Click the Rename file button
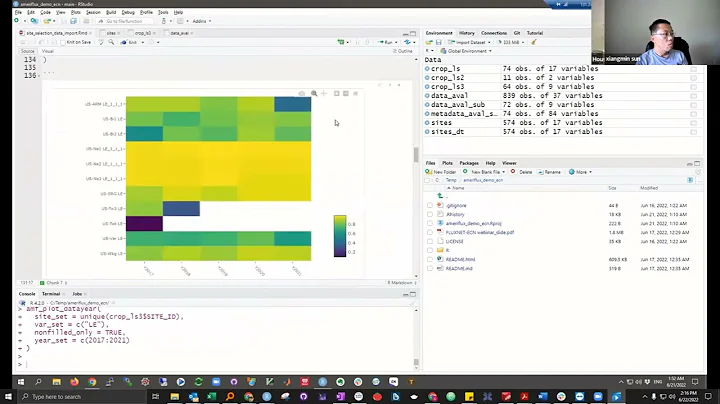720x404 pixels. [x=549, y=172]
